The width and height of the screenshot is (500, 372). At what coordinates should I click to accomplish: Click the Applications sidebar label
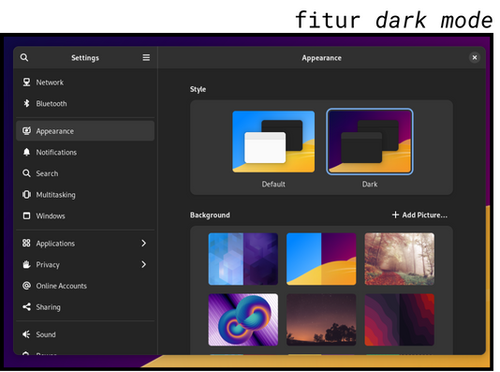[55, 244]
